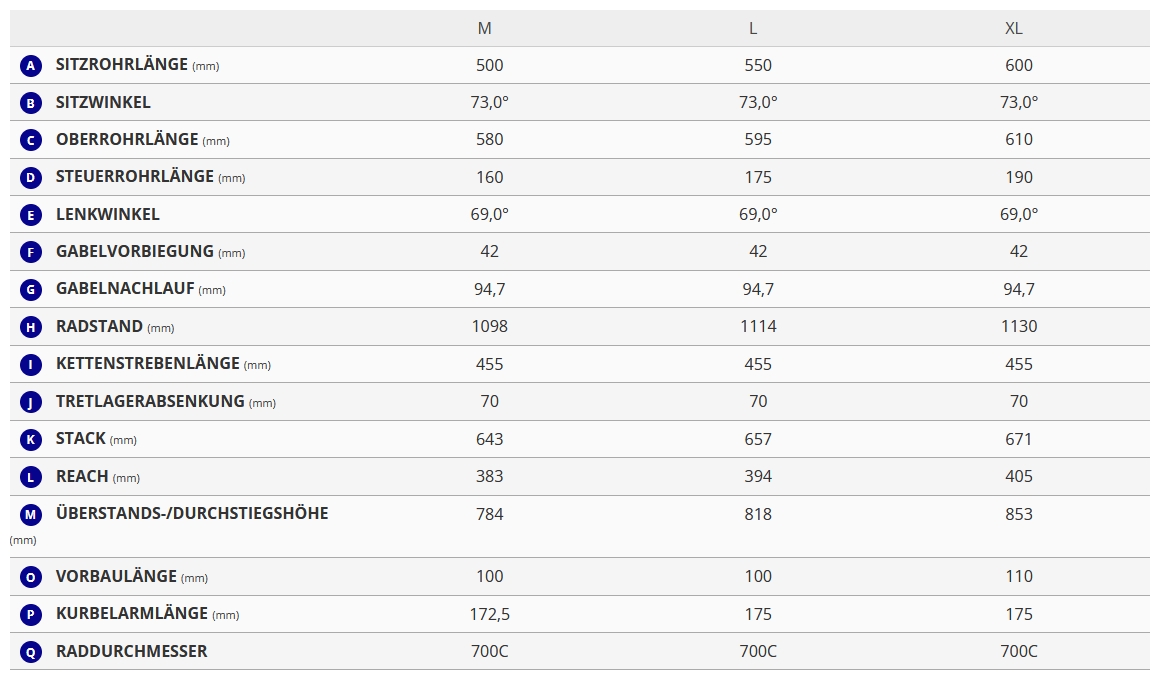
Task: Click the circled M icon beside Überstandshöhe
Action: pos(31,515)
